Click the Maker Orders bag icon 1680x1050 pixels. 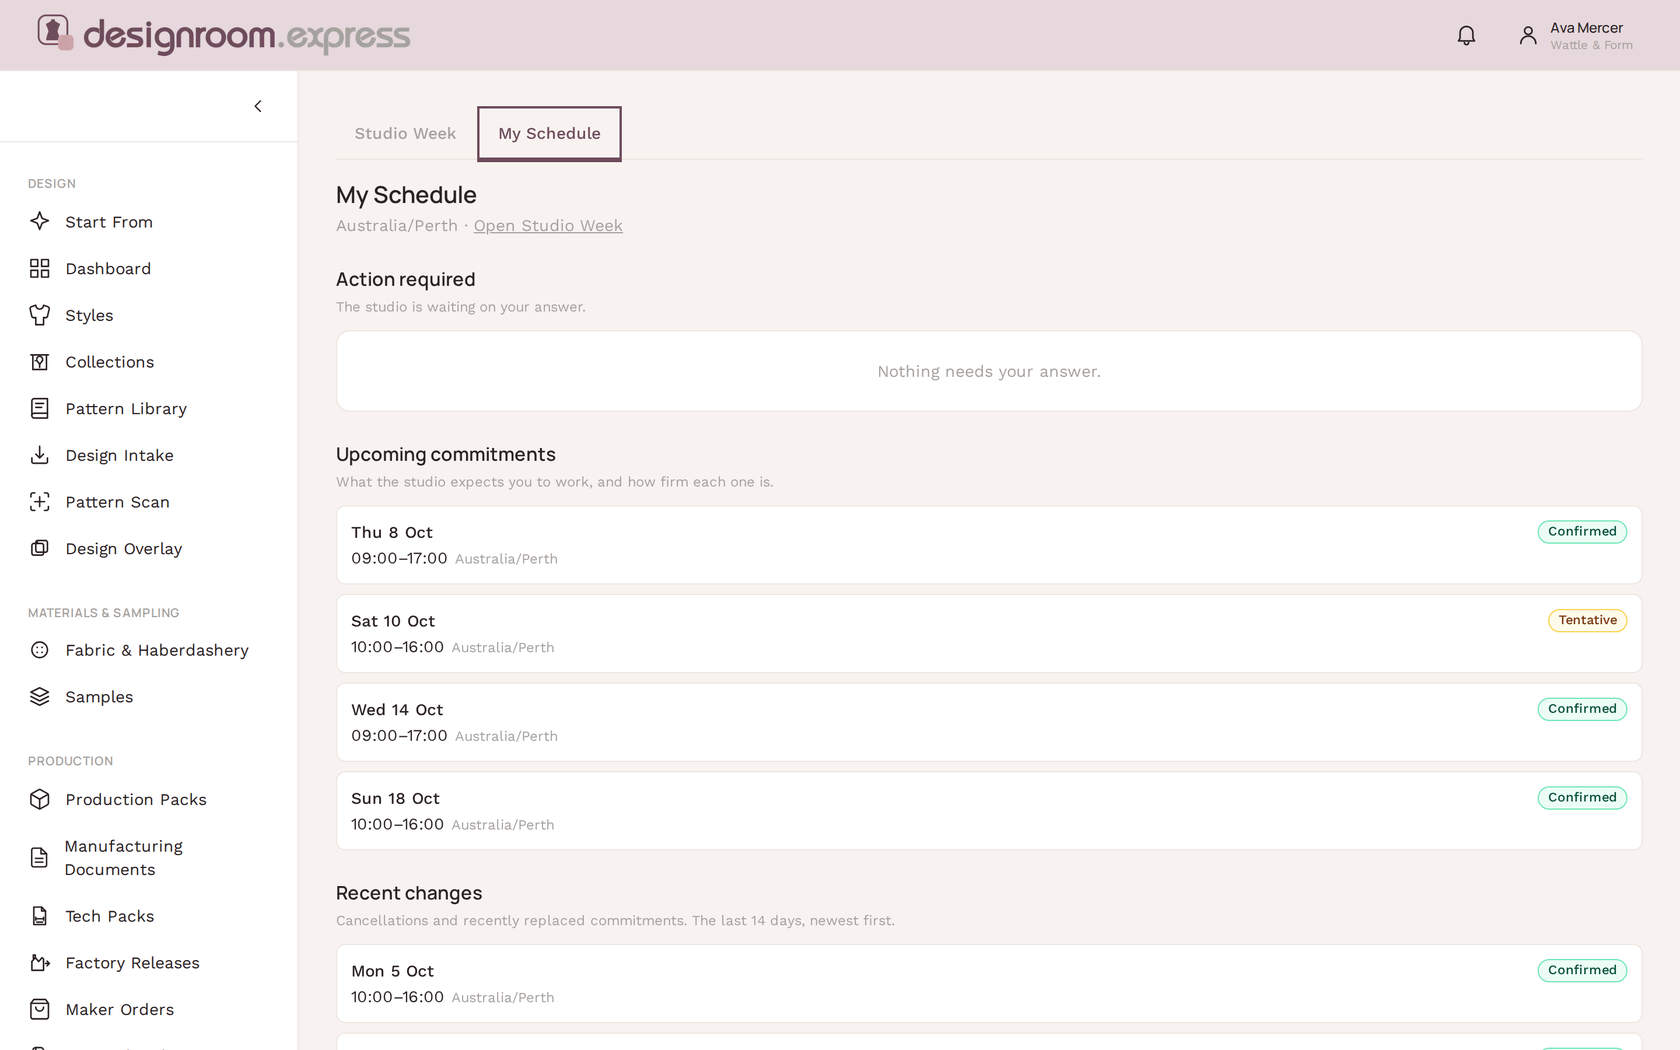[x=40, y=1009]
